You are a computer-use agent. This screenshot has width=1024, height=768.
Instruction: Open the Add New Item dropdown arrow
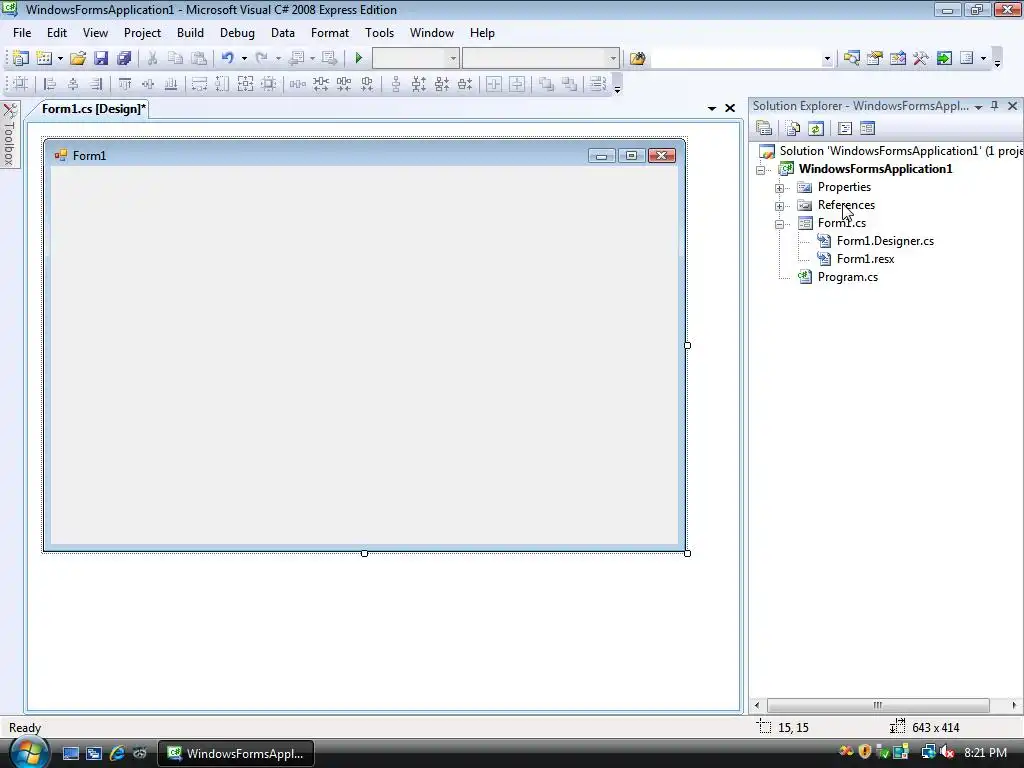(x=60, y=59)
